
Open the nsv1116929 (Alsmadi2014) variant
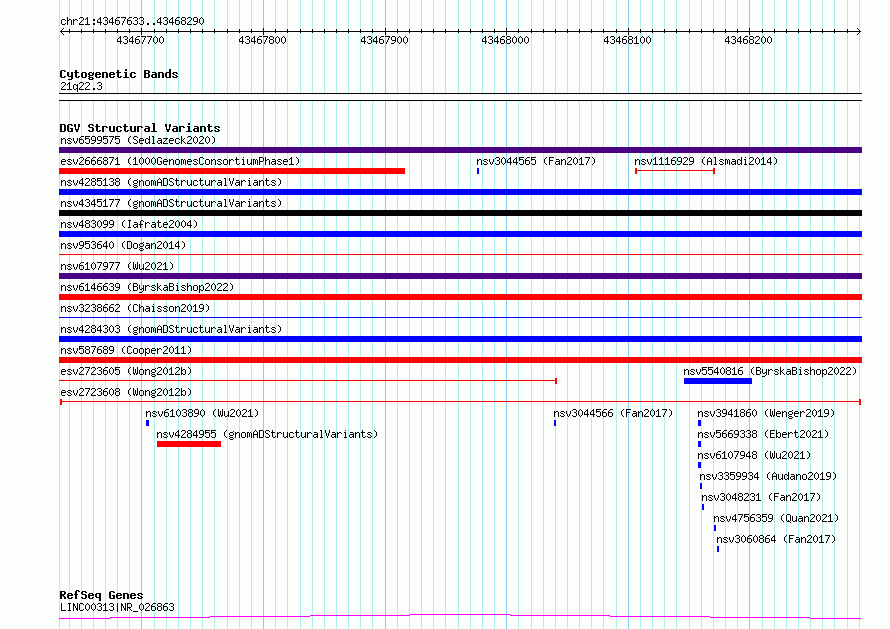(706, 161)
